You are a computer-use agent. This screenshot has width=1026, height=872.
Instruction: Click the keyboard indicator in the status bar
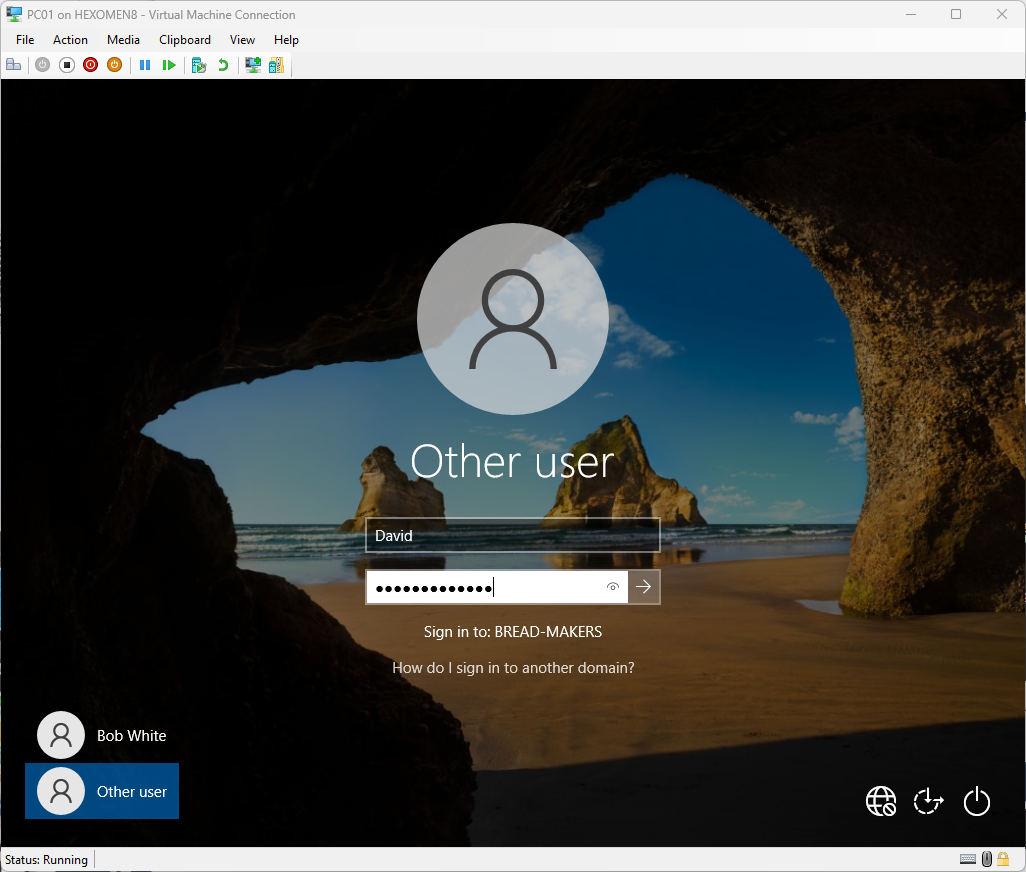(968, 859)
